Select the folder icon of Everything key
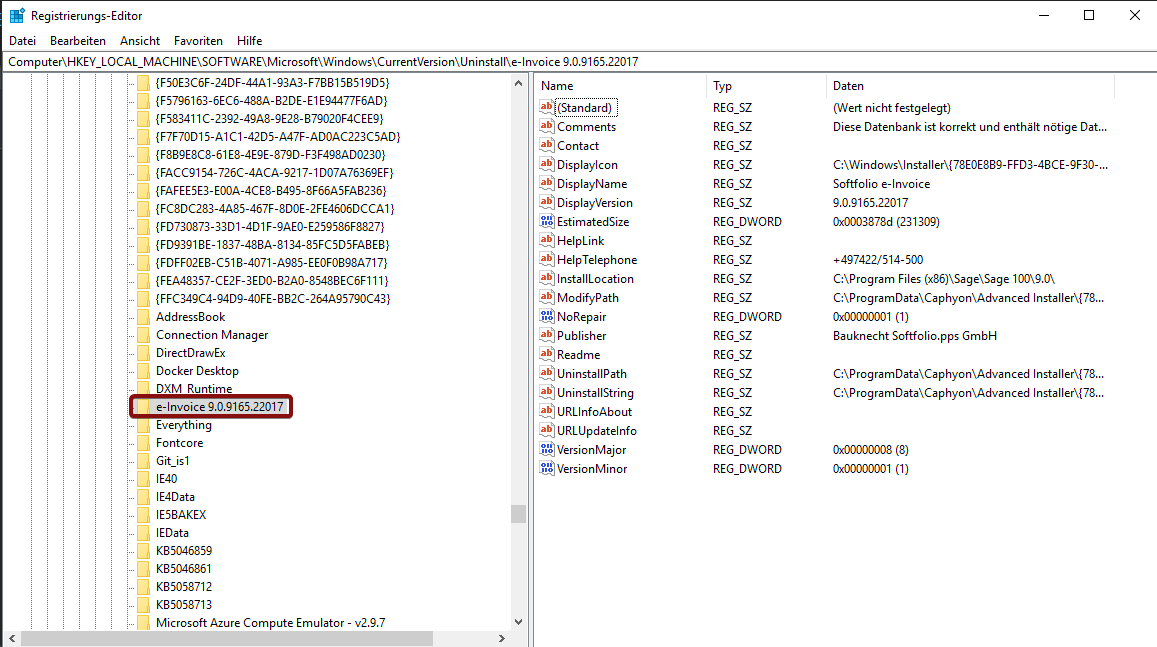Screen dimensions: 1157x647 click(143, 425)
